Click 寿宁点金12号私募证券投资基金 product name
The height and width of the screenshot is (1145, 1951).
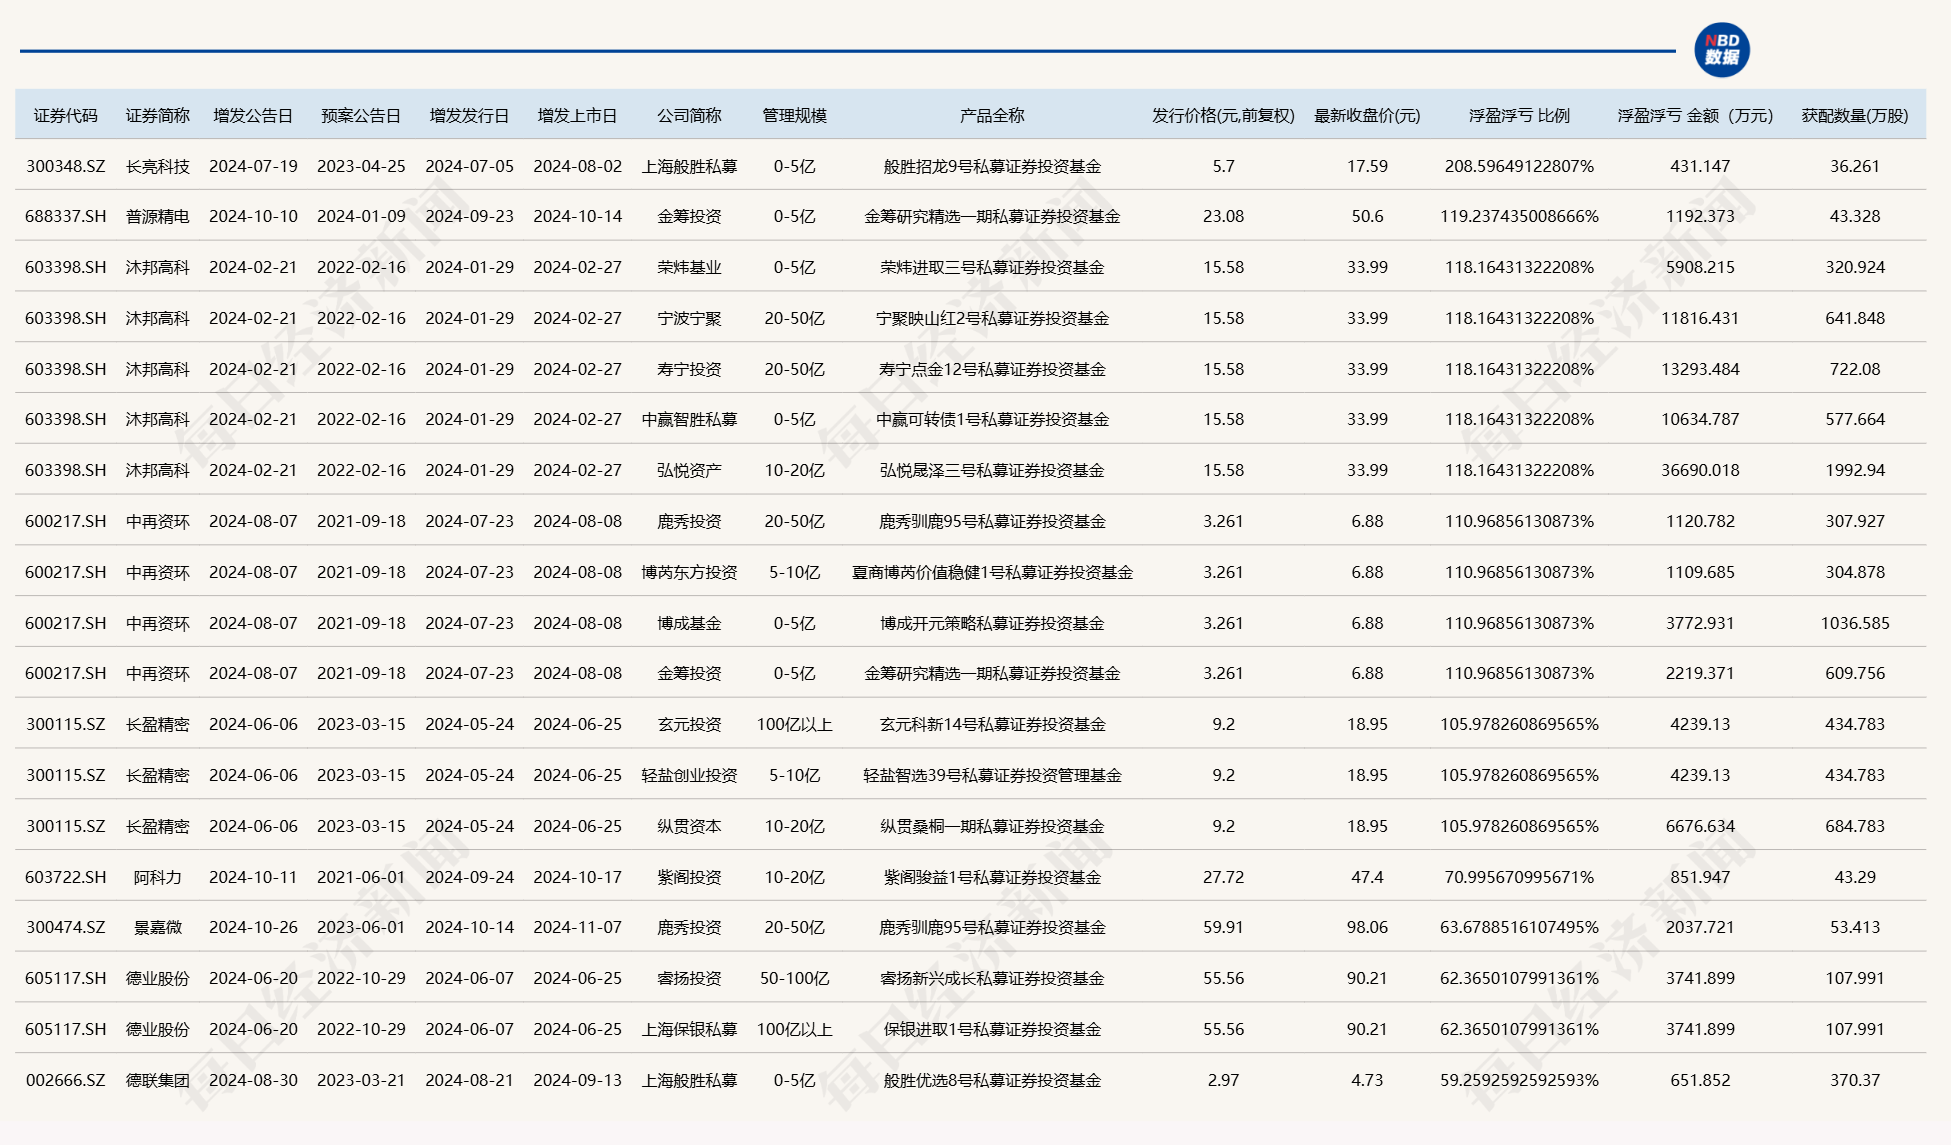[992, 369]
